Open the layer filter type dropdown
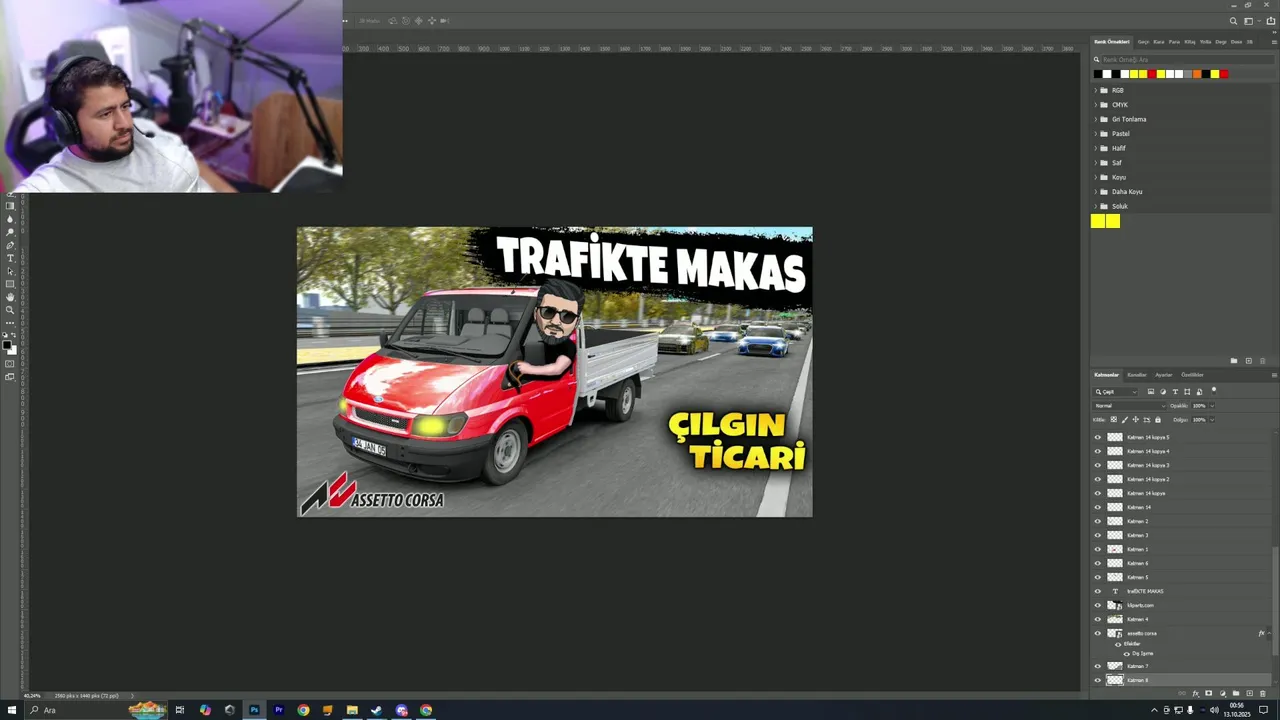1280x720 pixels. [1115, 392]
